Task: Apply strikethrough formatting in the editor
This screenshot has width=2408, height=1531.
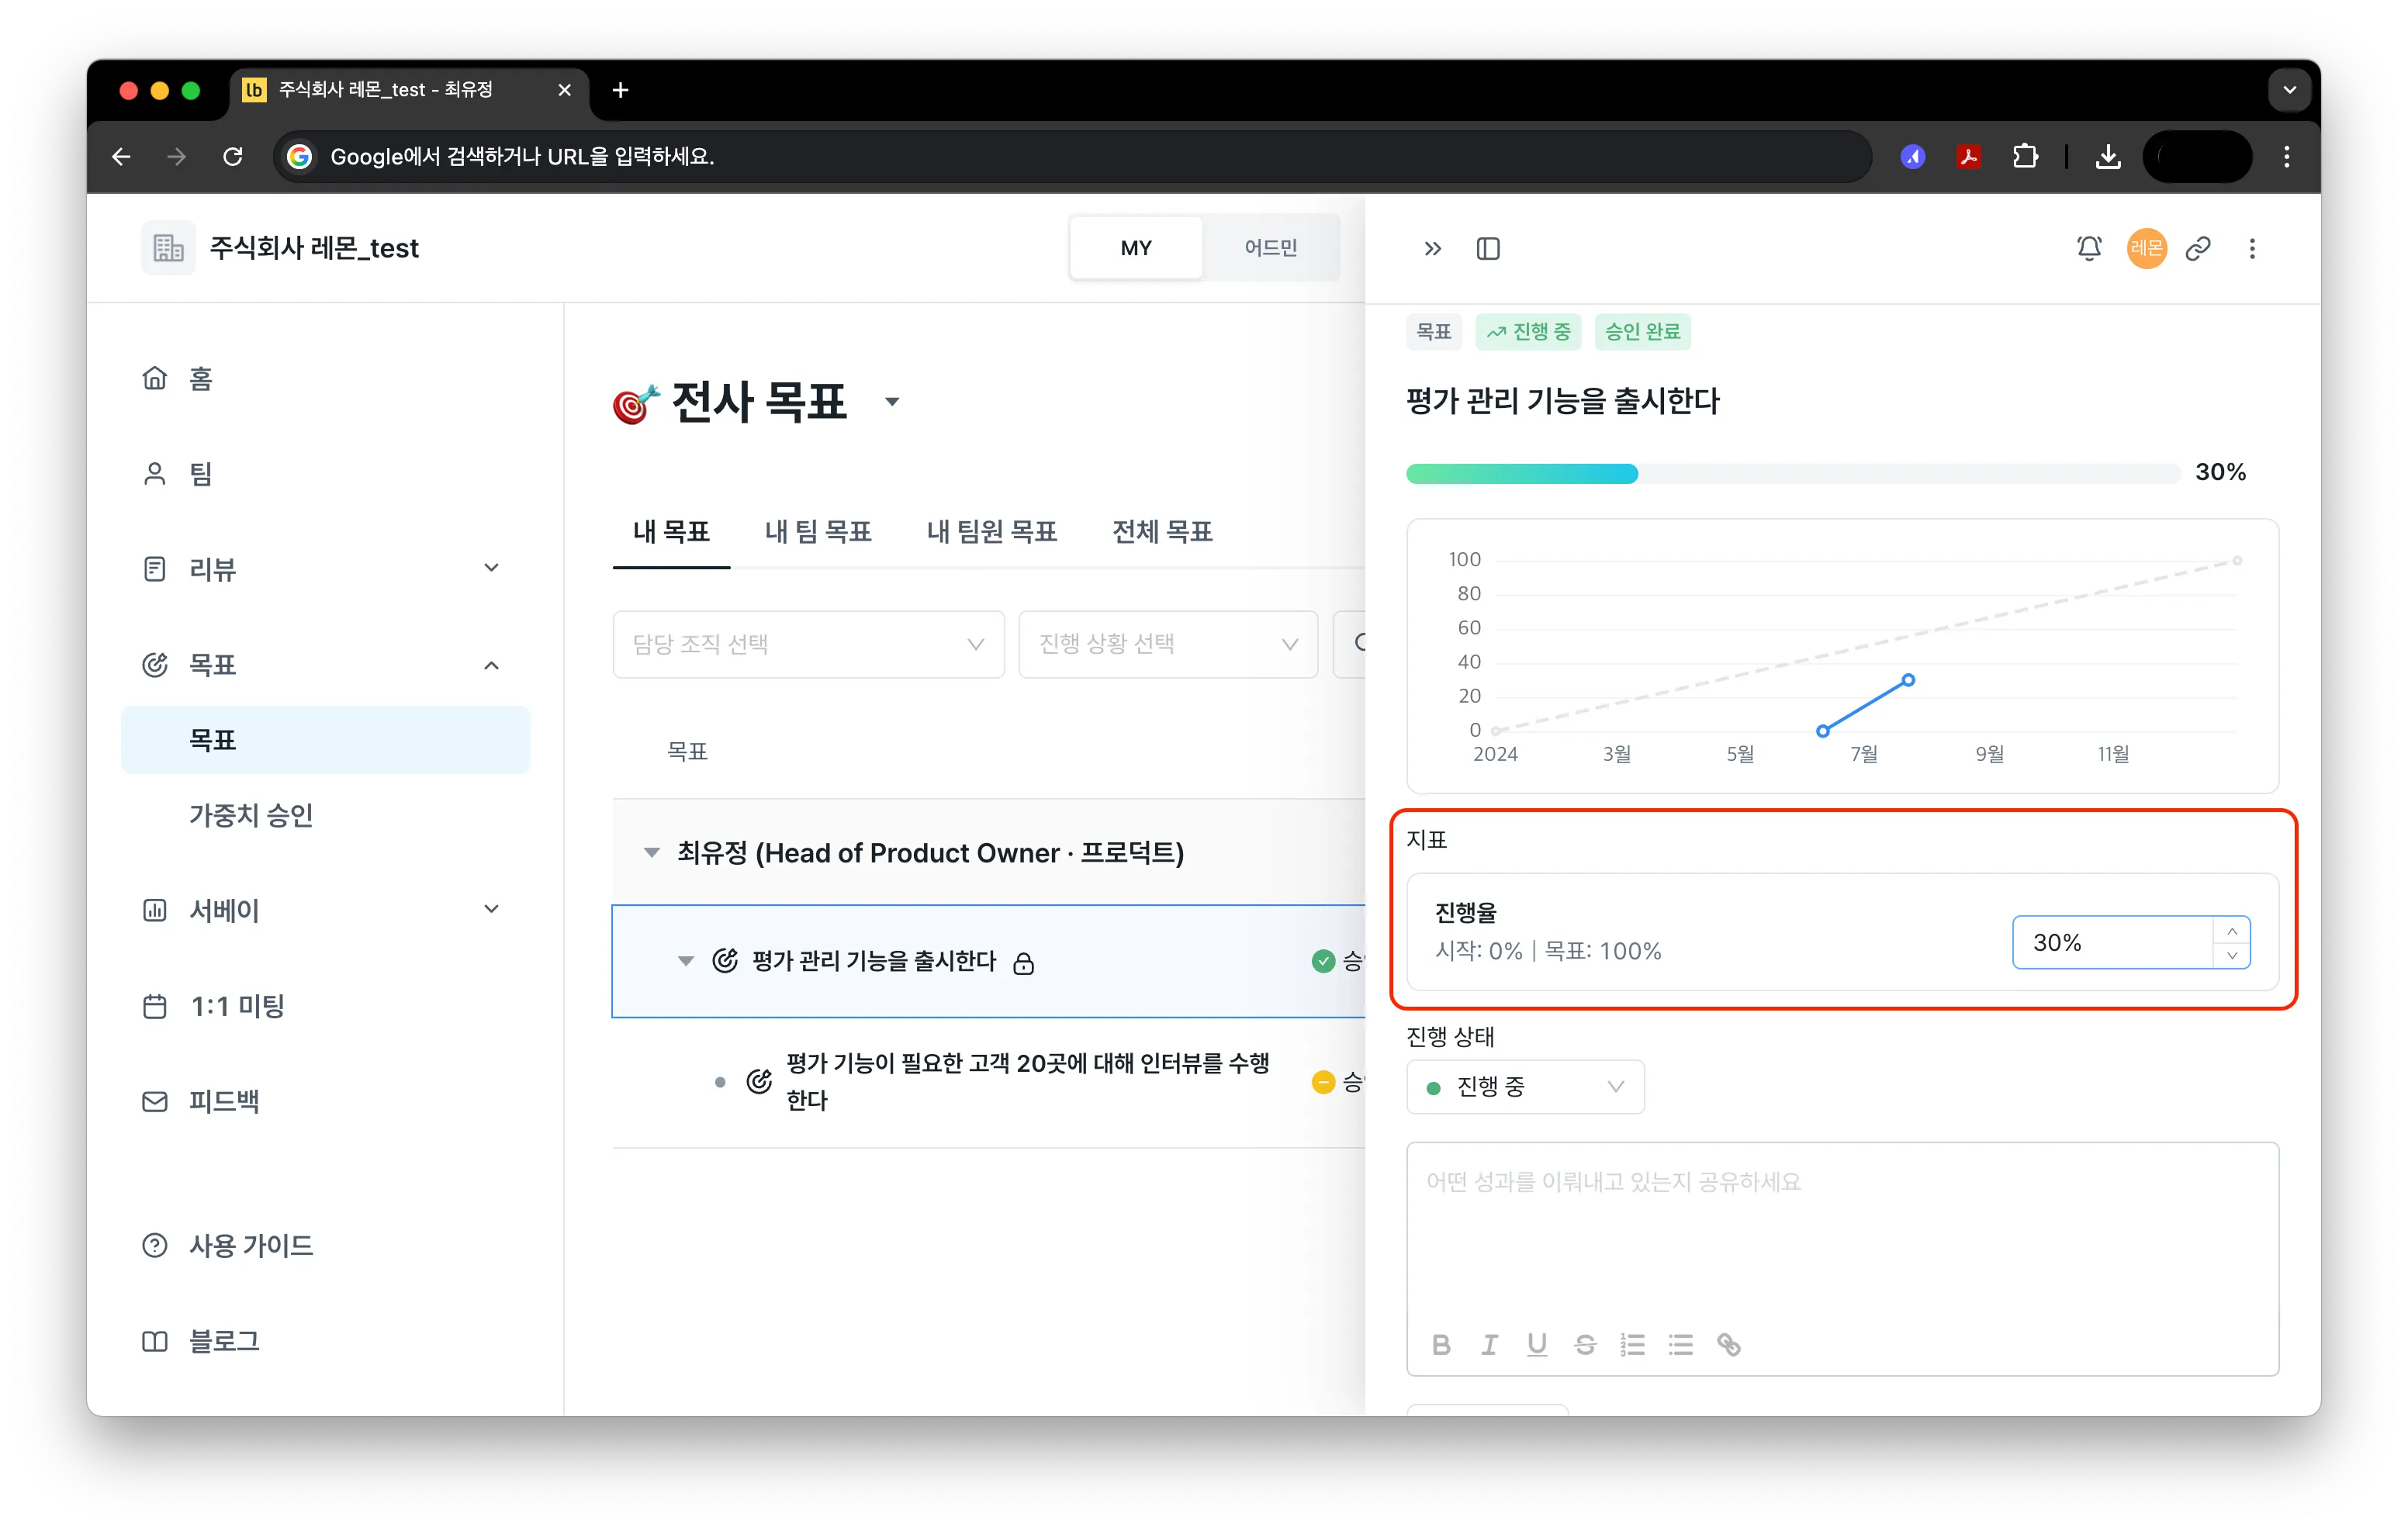Action: (x=1585, y=1345)
